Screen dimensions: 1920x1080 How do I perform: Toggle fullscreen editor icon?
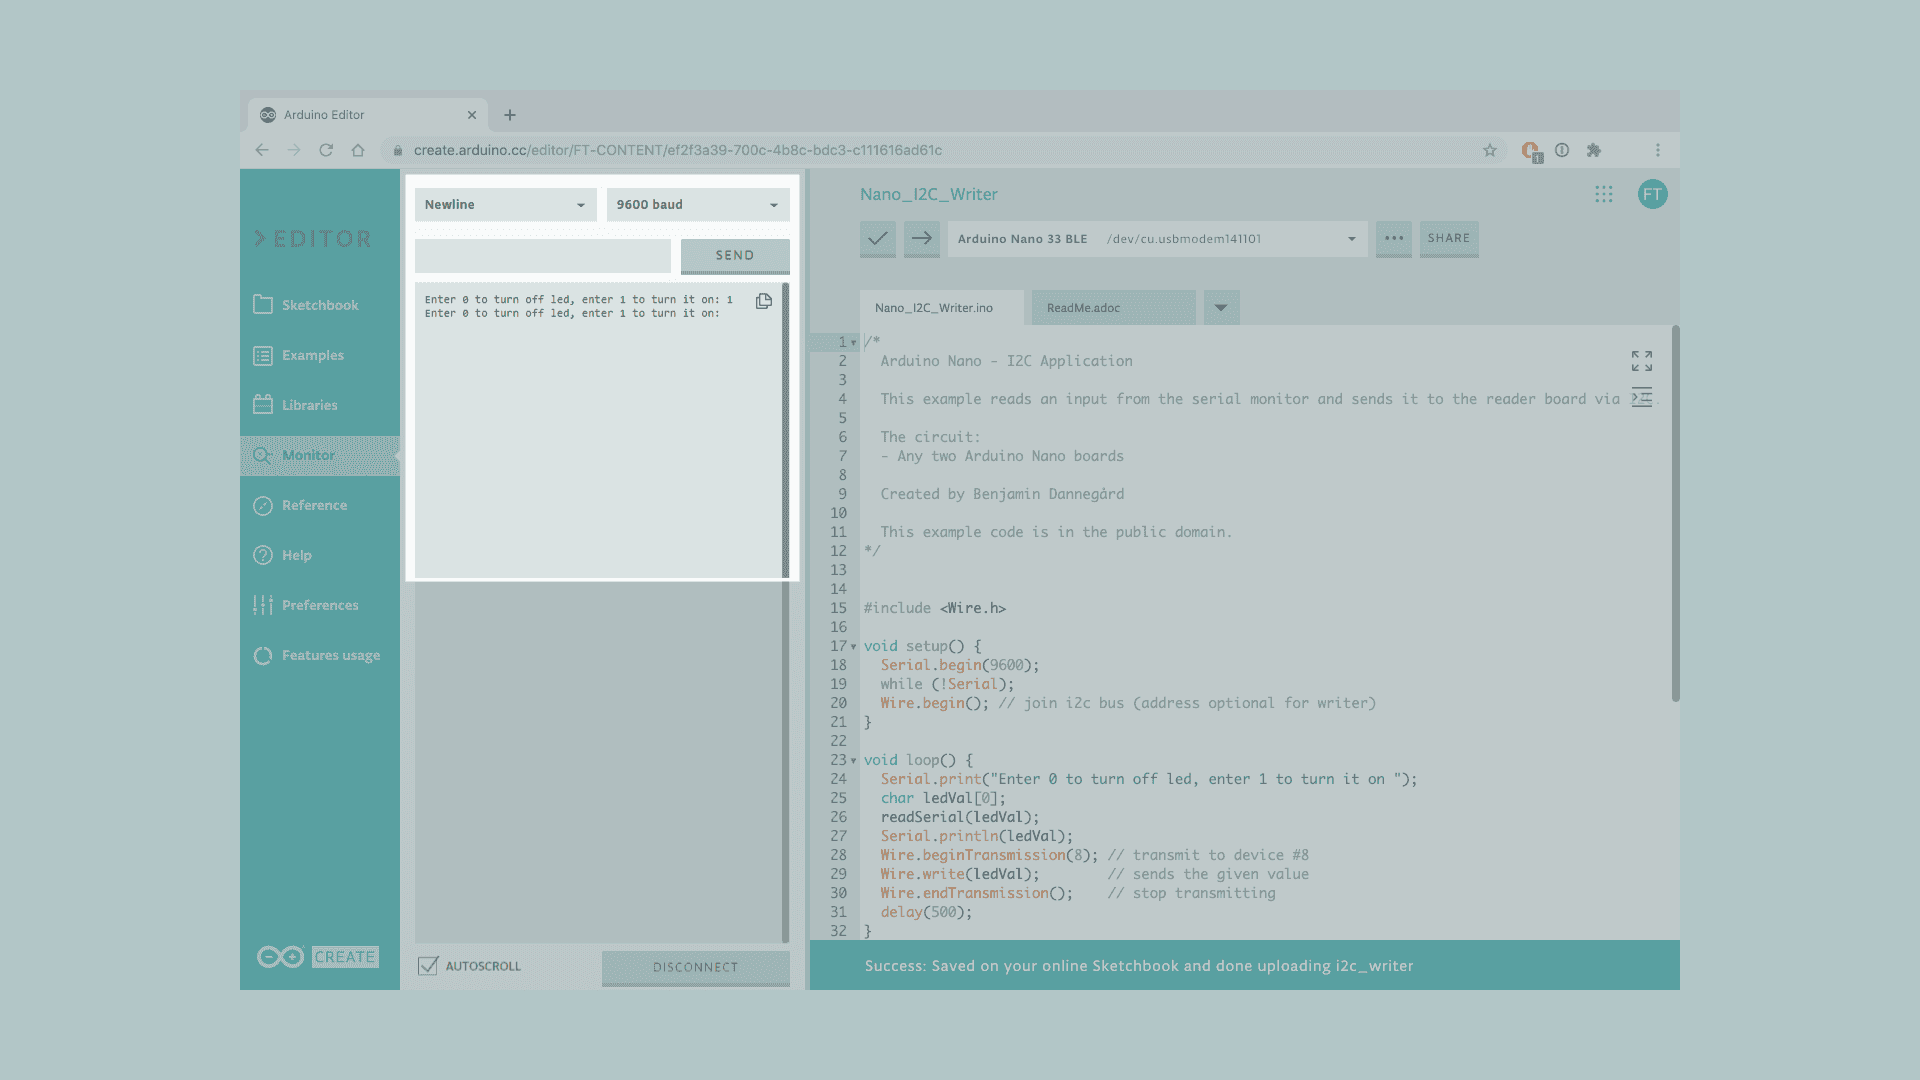[x=1641, y=360]
